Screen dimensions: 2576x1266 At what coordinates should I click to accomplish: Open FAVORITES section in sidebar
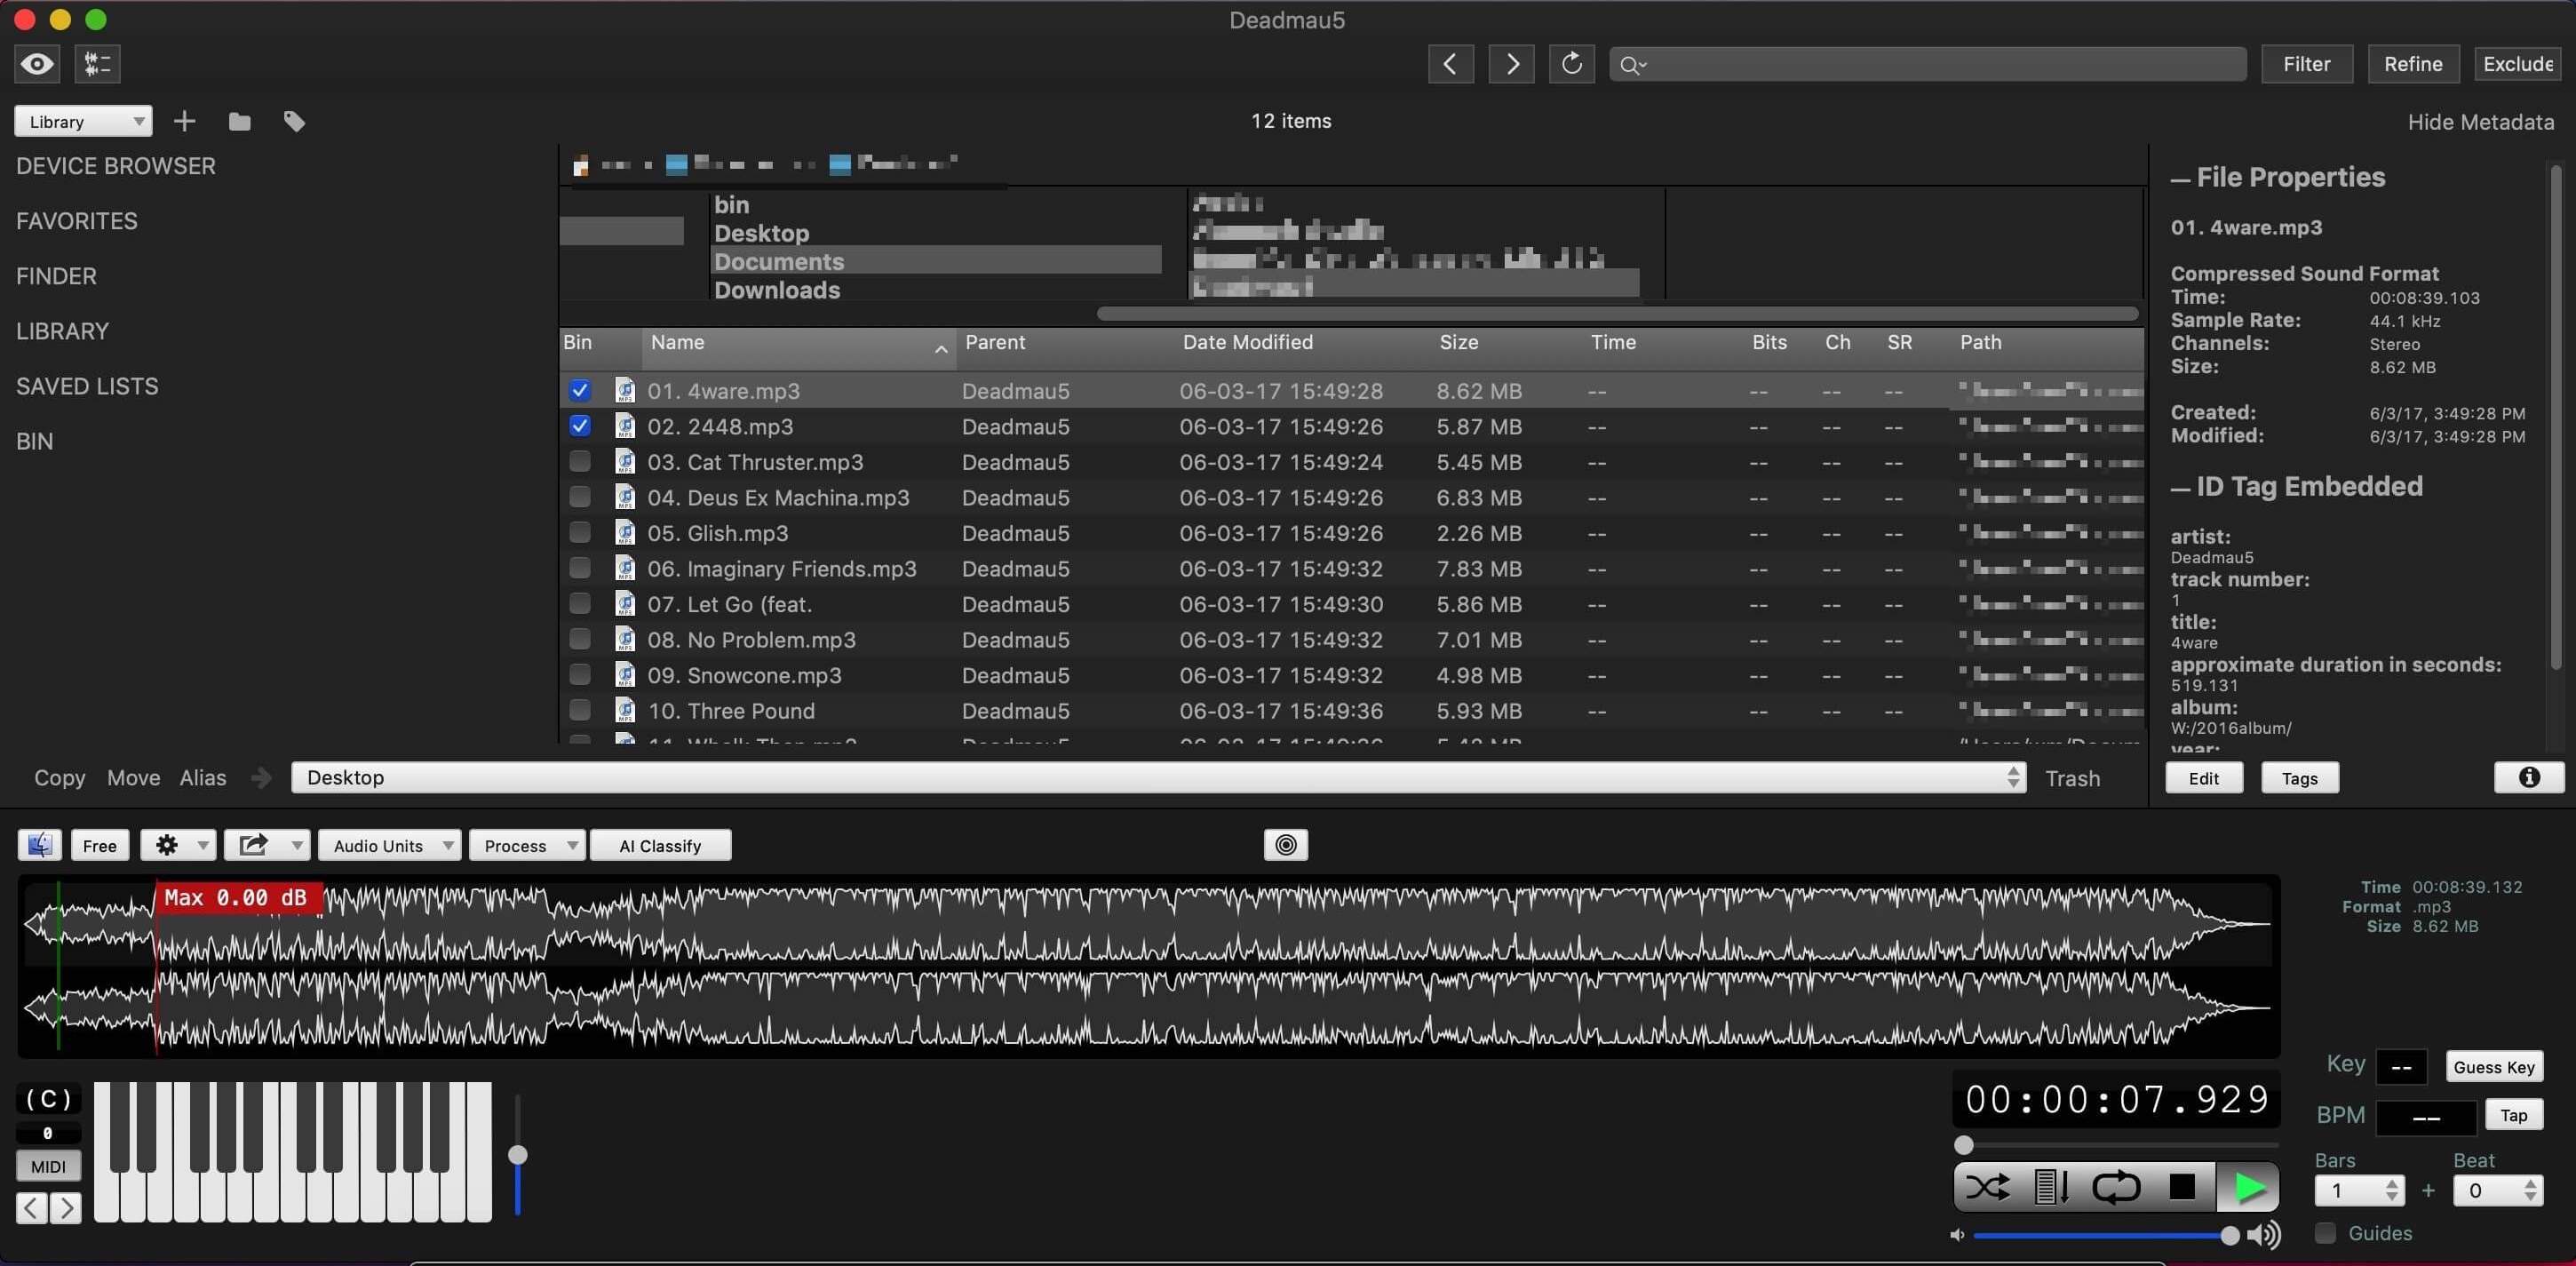(77, 221)
